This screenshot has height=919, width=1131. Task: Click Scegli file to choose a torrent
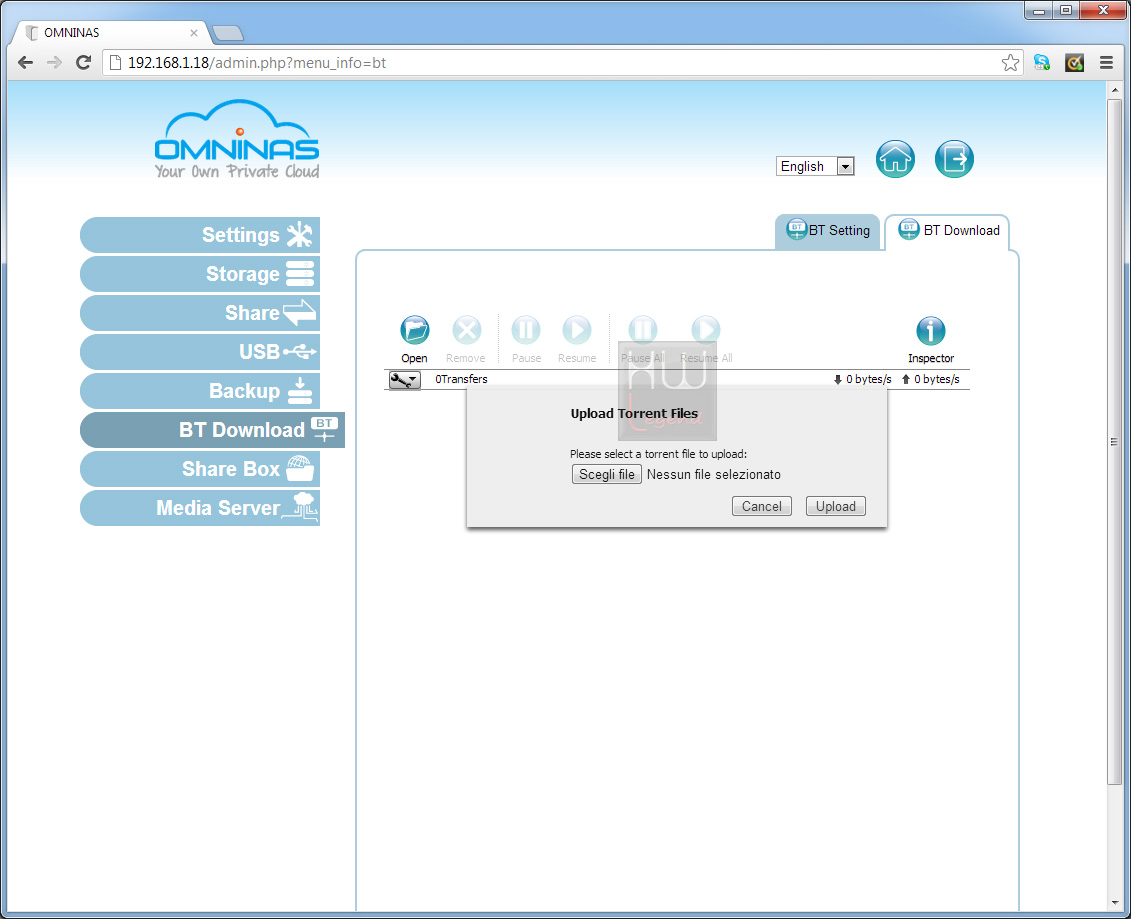(607, 475)
